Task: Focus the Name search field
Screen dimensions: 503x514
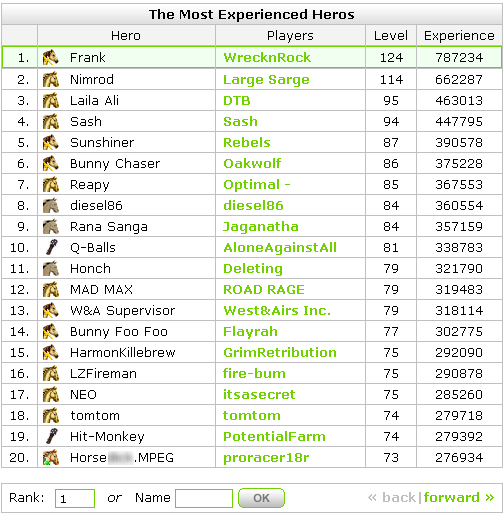Action: (x=204, y=498)
